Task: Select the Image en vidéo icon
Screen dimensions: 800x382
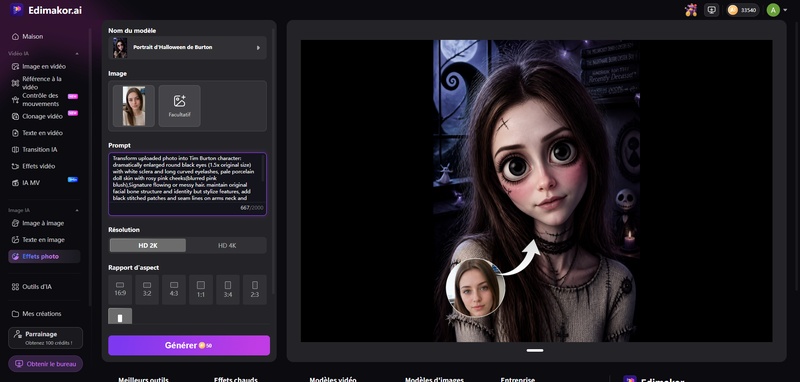Action: 15,66
